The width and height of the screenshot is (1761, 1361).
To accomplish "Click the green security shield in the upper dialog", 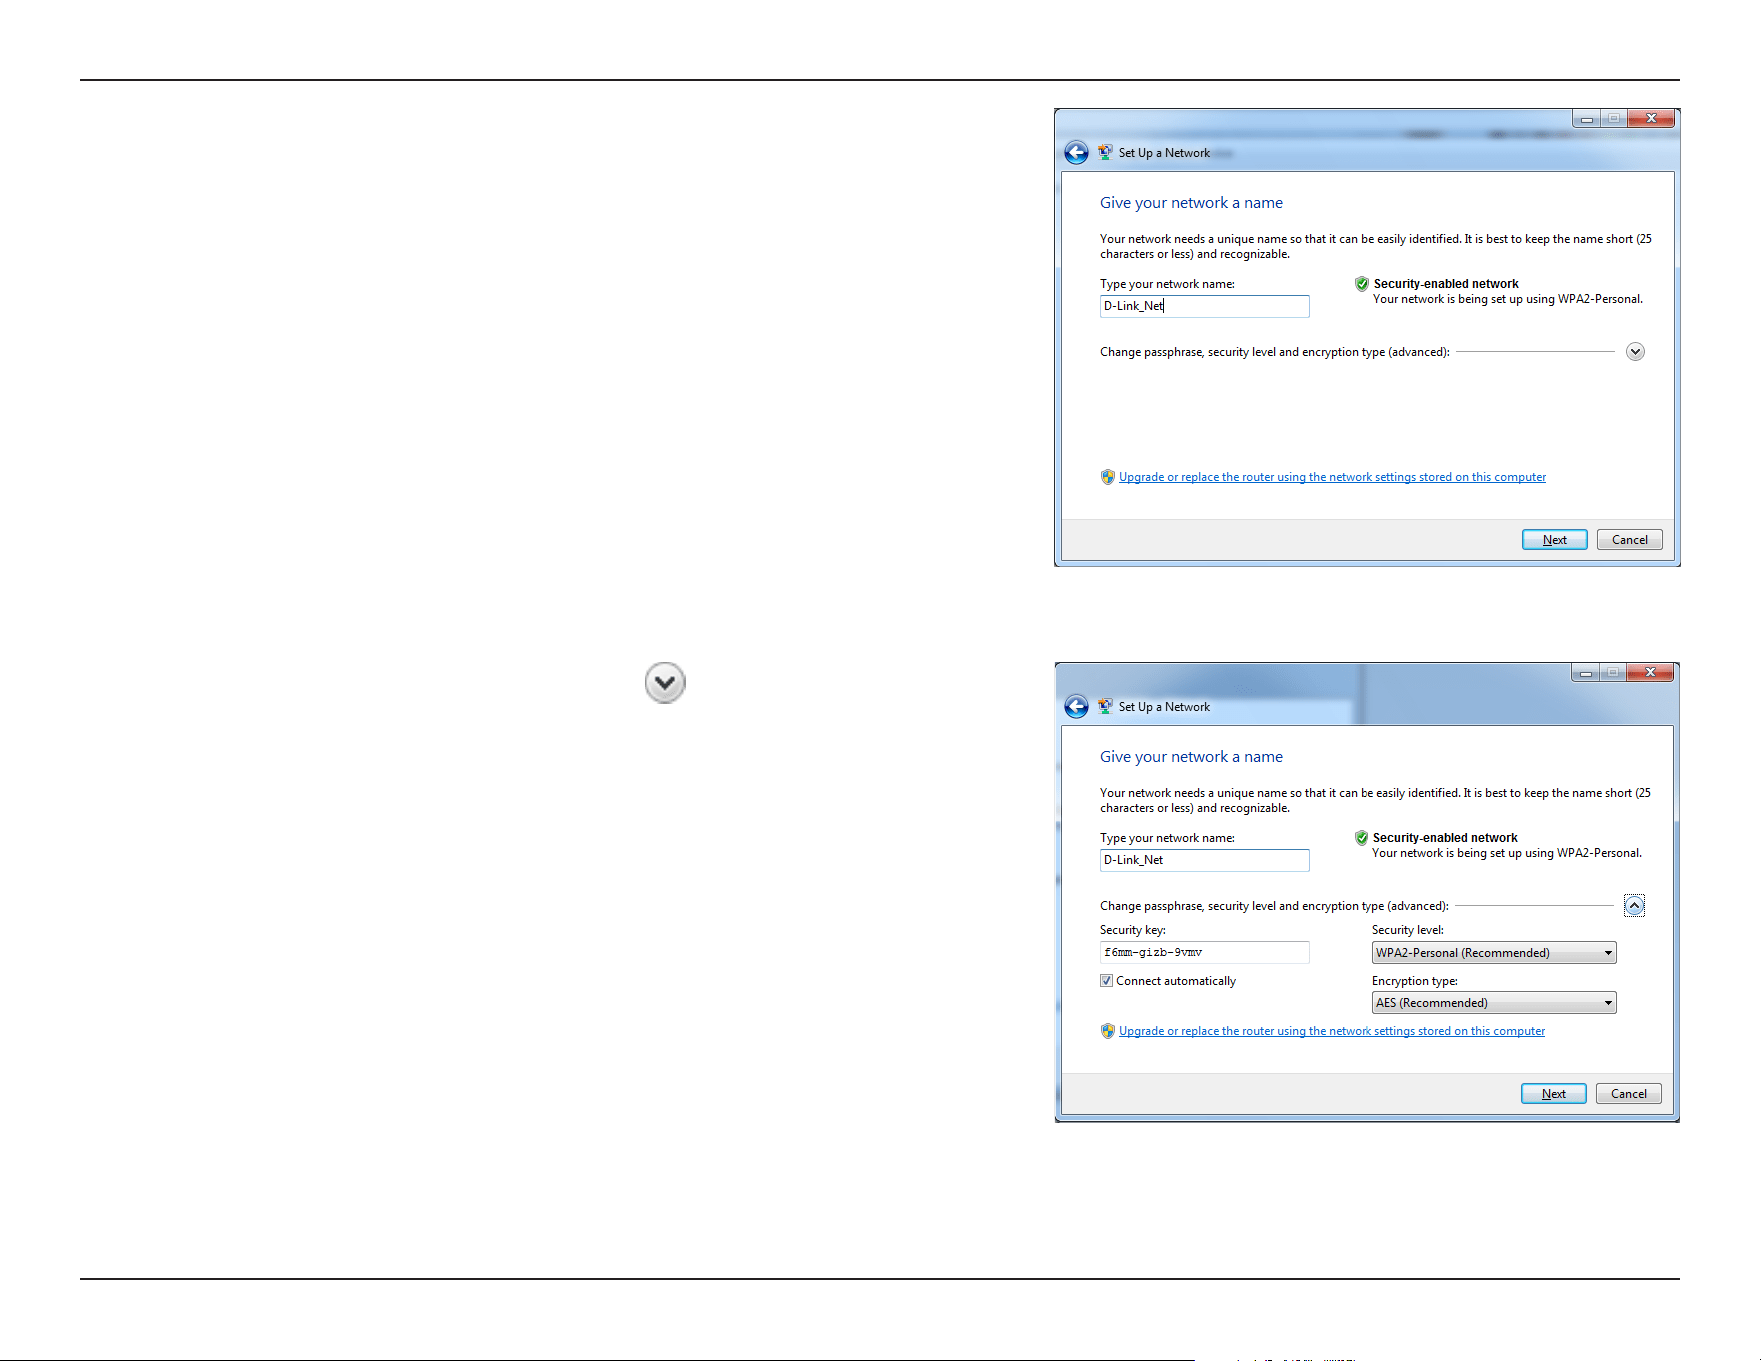I will point(1361,284).
